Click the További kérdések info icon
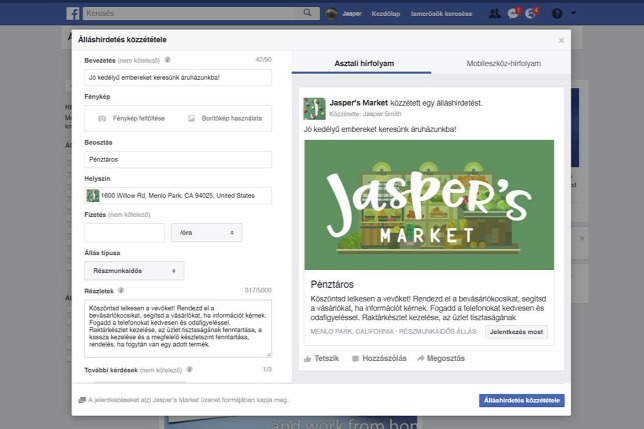This screenshot has height=429, width=644. 189,369
